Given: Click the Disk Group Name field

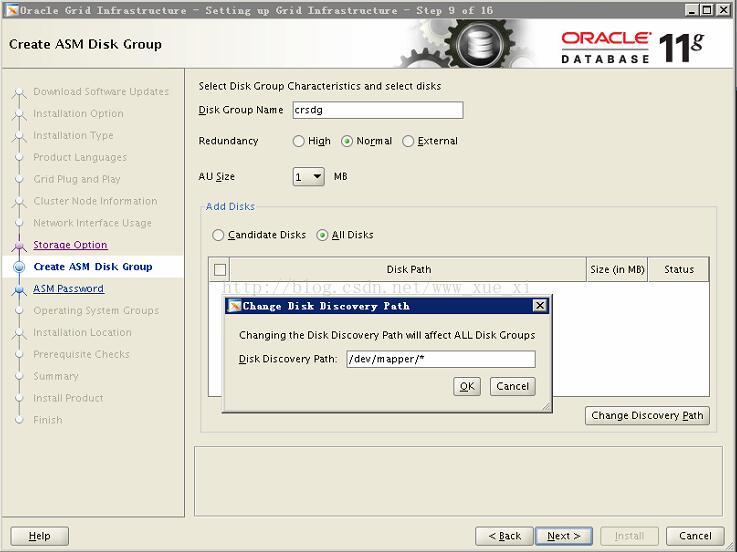Looking at the screenshot, I should [x=378, y=110].
